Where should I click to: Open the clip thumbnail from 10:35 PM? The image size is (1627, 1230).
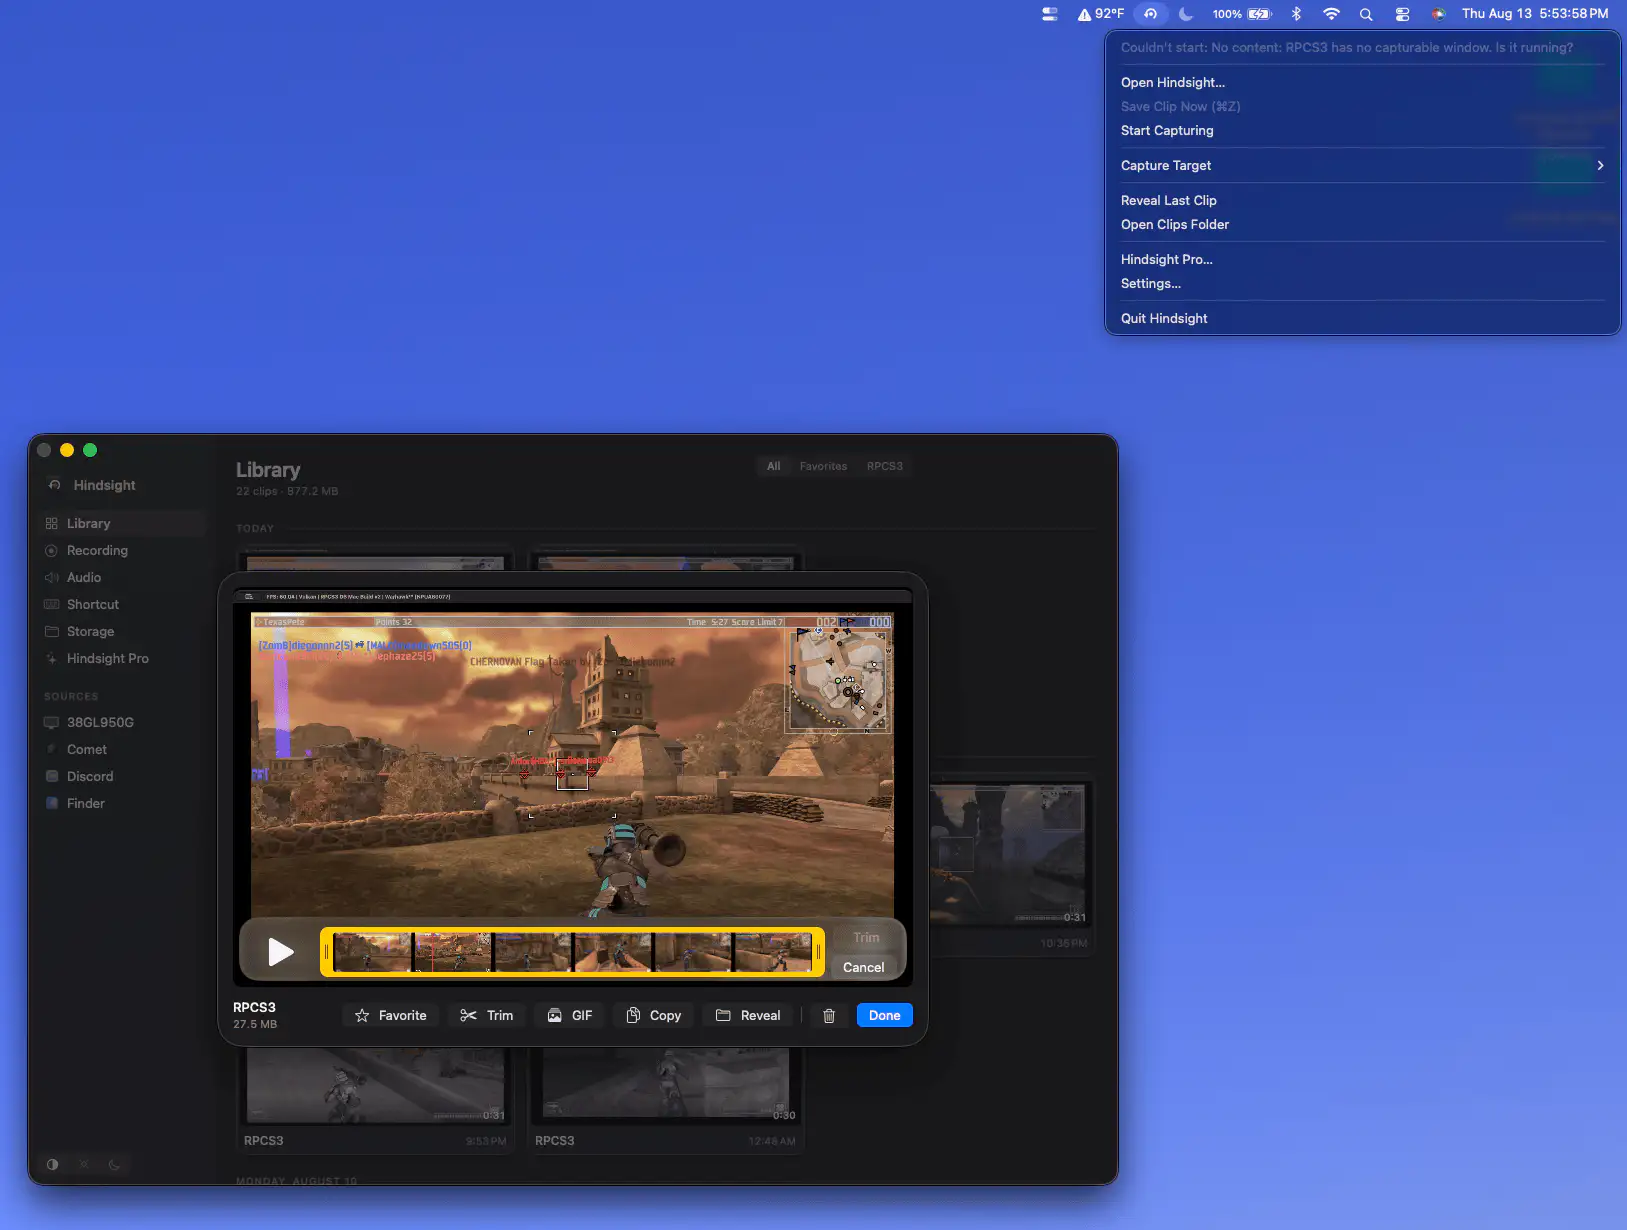pos(1010,854)
